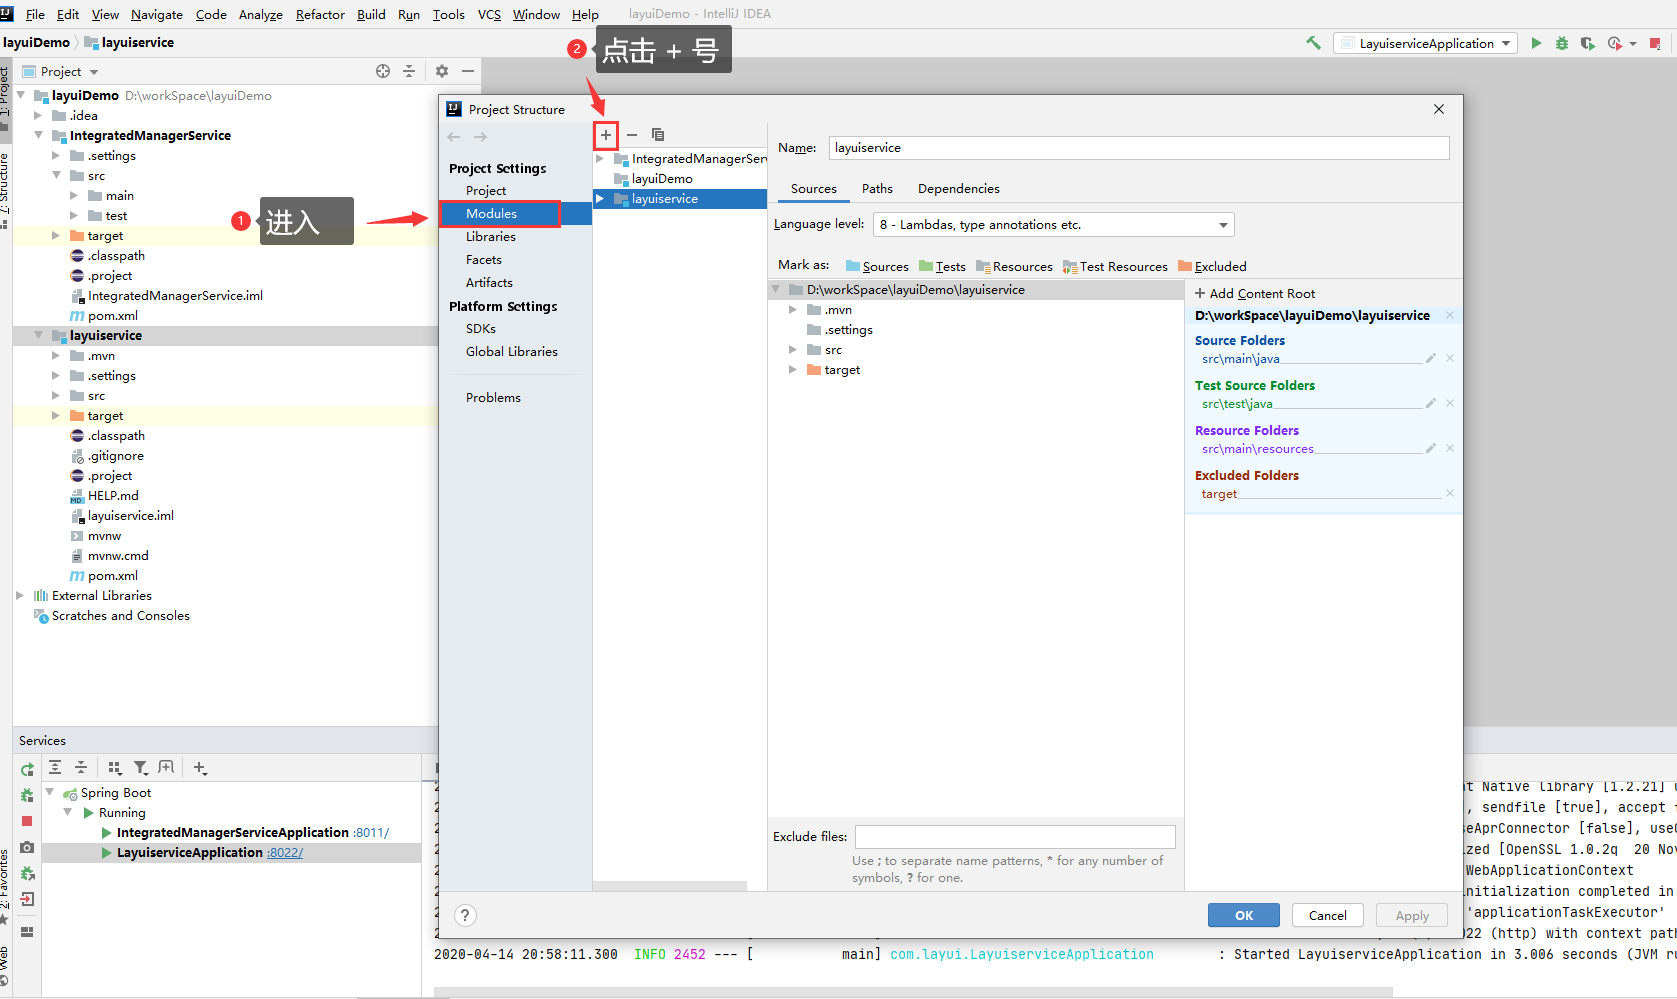This screenshot has height=999, width=1677.
Task: Hide the Project panel with the minus icon
Action: pyautogui.click(x=467, y=71)
